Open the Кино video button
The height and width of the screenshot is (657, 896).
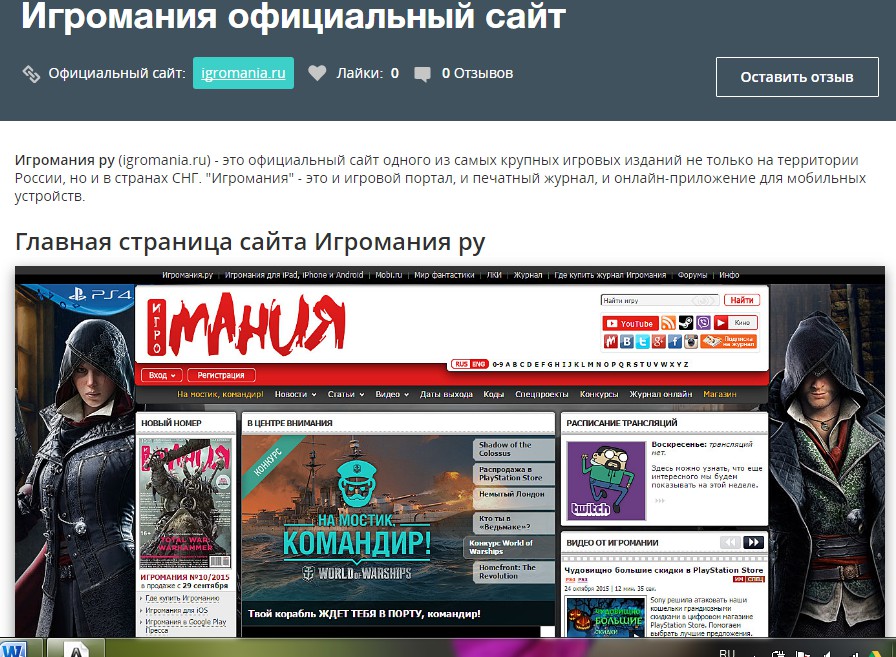(735, 323)
